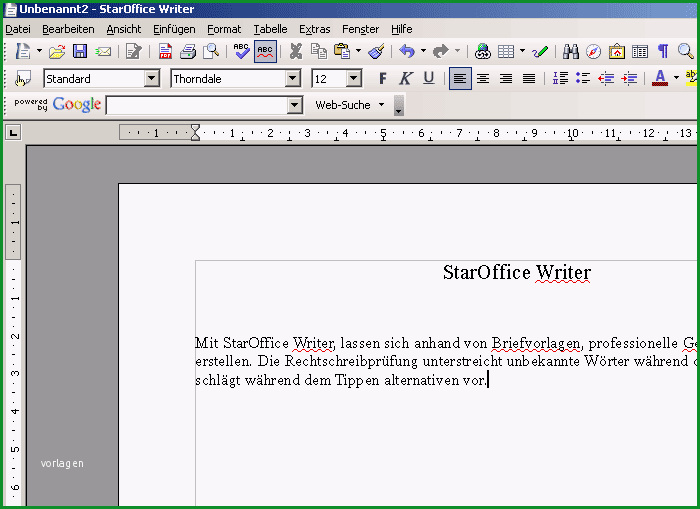This screenshot has height=509, width=700.
Task: Center text alignment button
Action: click(x=483, y=79)
